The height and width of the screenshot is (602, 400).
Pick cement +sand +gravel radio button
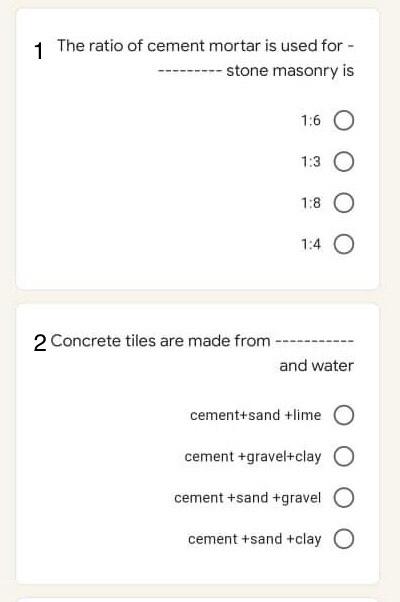point(344,498)
